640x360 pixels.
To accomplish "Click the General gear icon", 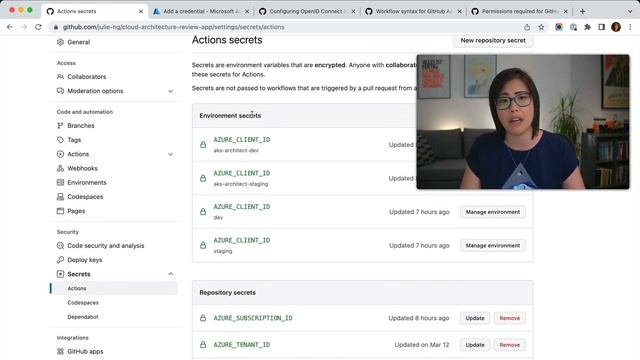I will click(60, 42).
